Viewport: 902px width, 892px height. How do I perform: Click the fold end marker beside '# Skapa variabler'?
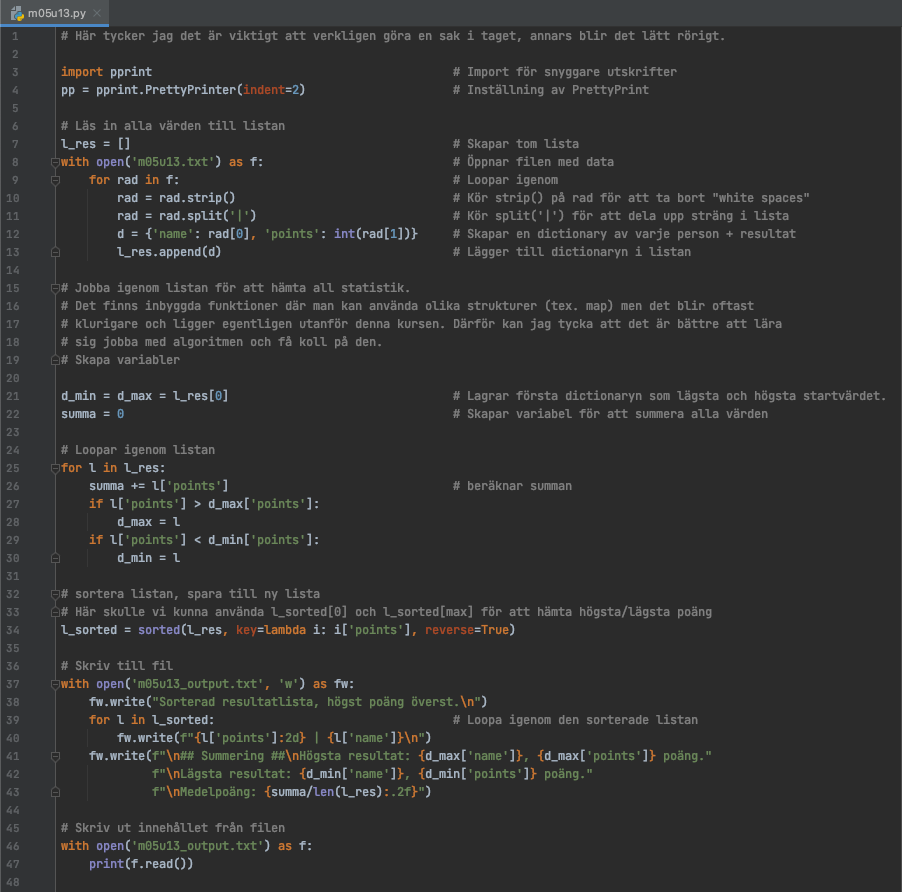click(54, 360)
